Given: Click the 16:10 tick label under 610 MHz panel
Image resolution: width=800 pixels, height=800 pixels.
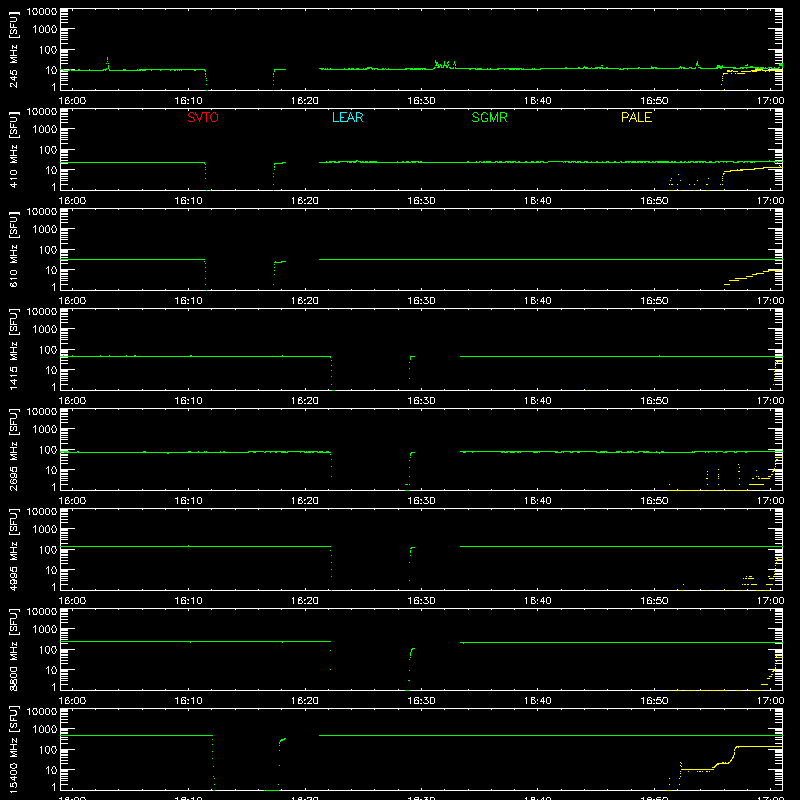Looking at the screenshot, I should (188, 301).
